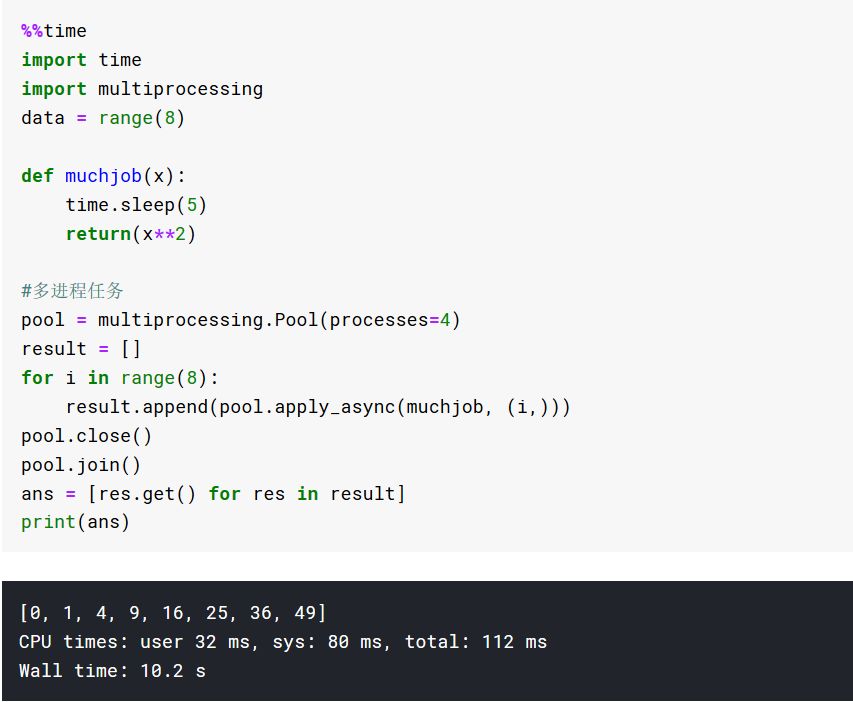This screenshot has width=853, height=702.
Task: Click the output list of squared numbers
Action: tap(172, 613)
